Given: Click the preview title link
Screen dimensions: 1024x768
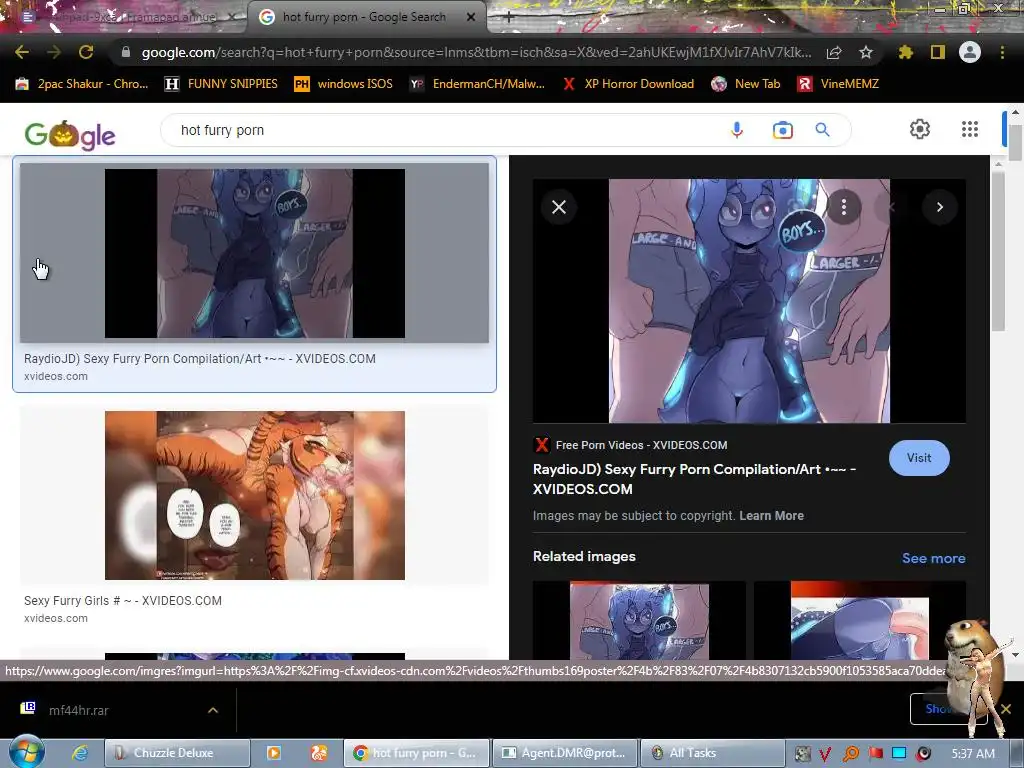Looking at the screenshot, I should pyautogui.click(x=694, y=479).
